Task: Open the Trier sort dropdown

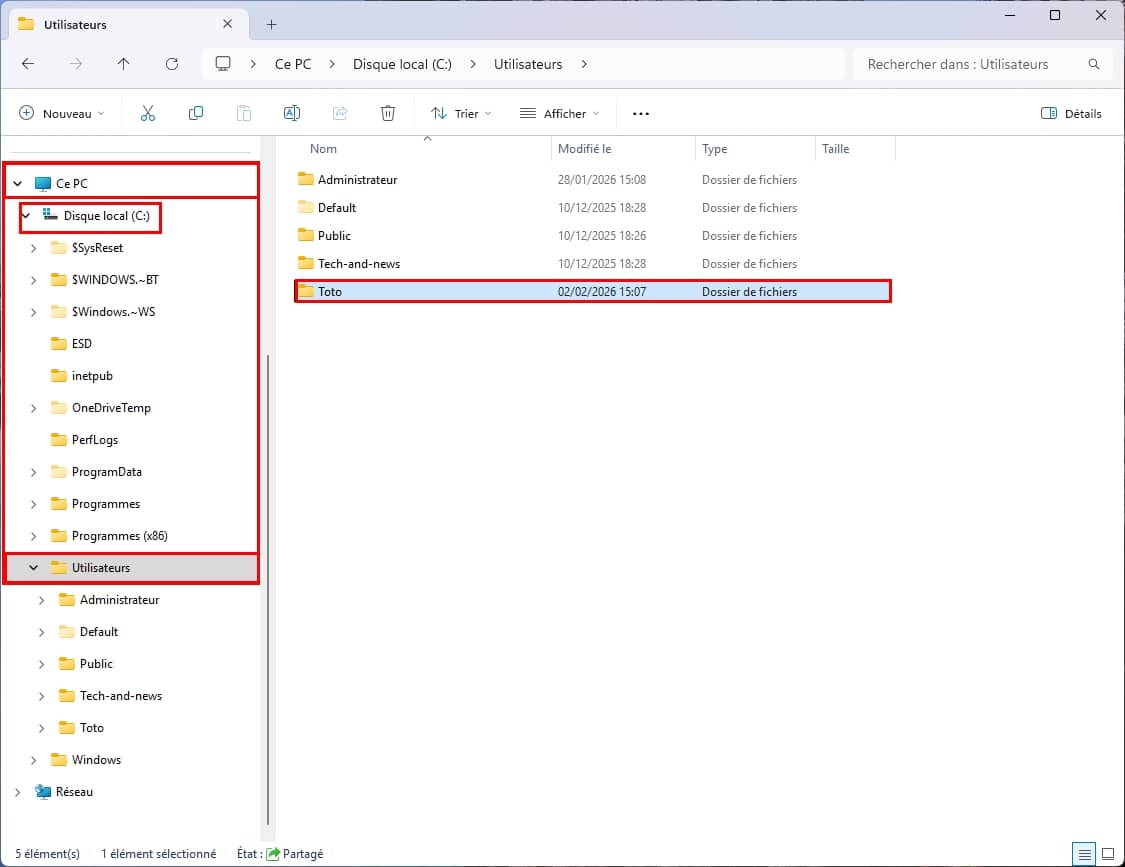Action: pos(461,114)
